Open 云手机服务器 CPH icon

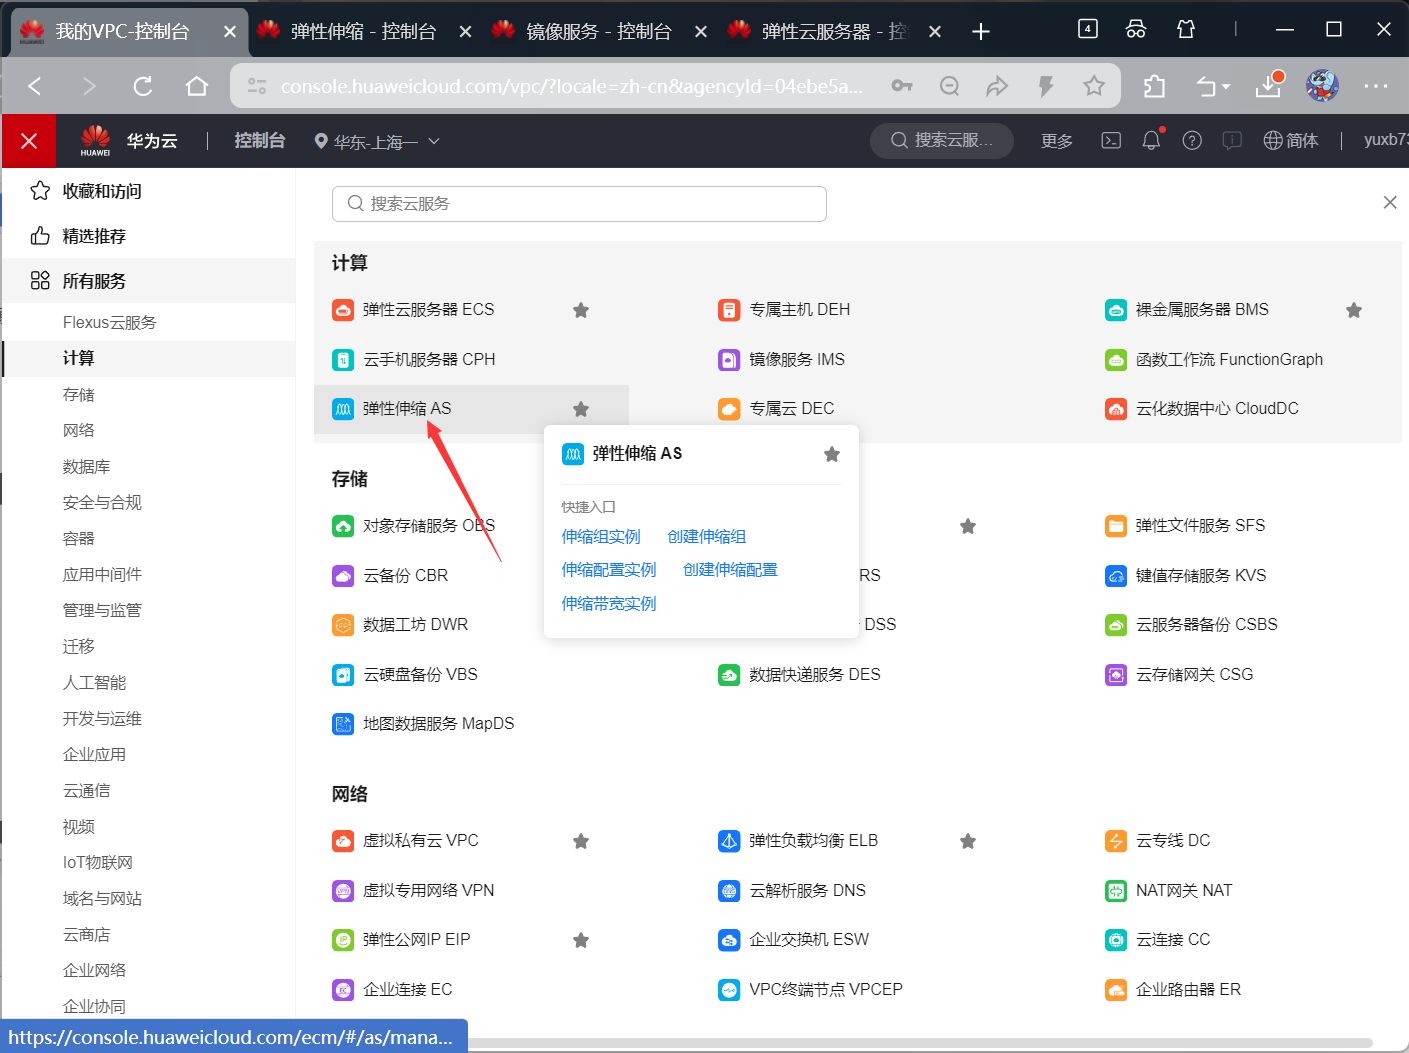click(343, 360)
